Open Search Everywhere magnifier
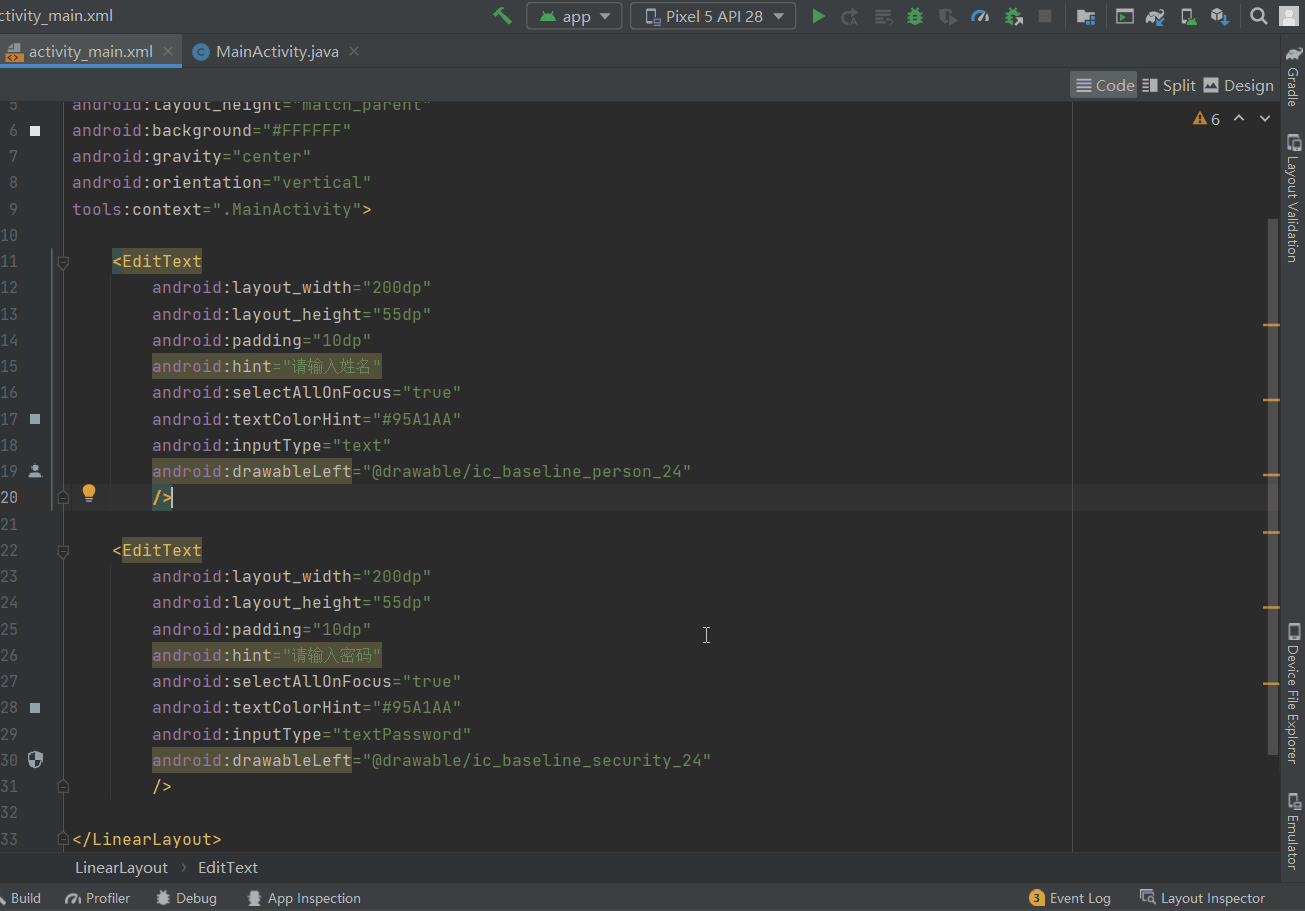Viewport: 1305px width, 911px height. (1259, 16)
